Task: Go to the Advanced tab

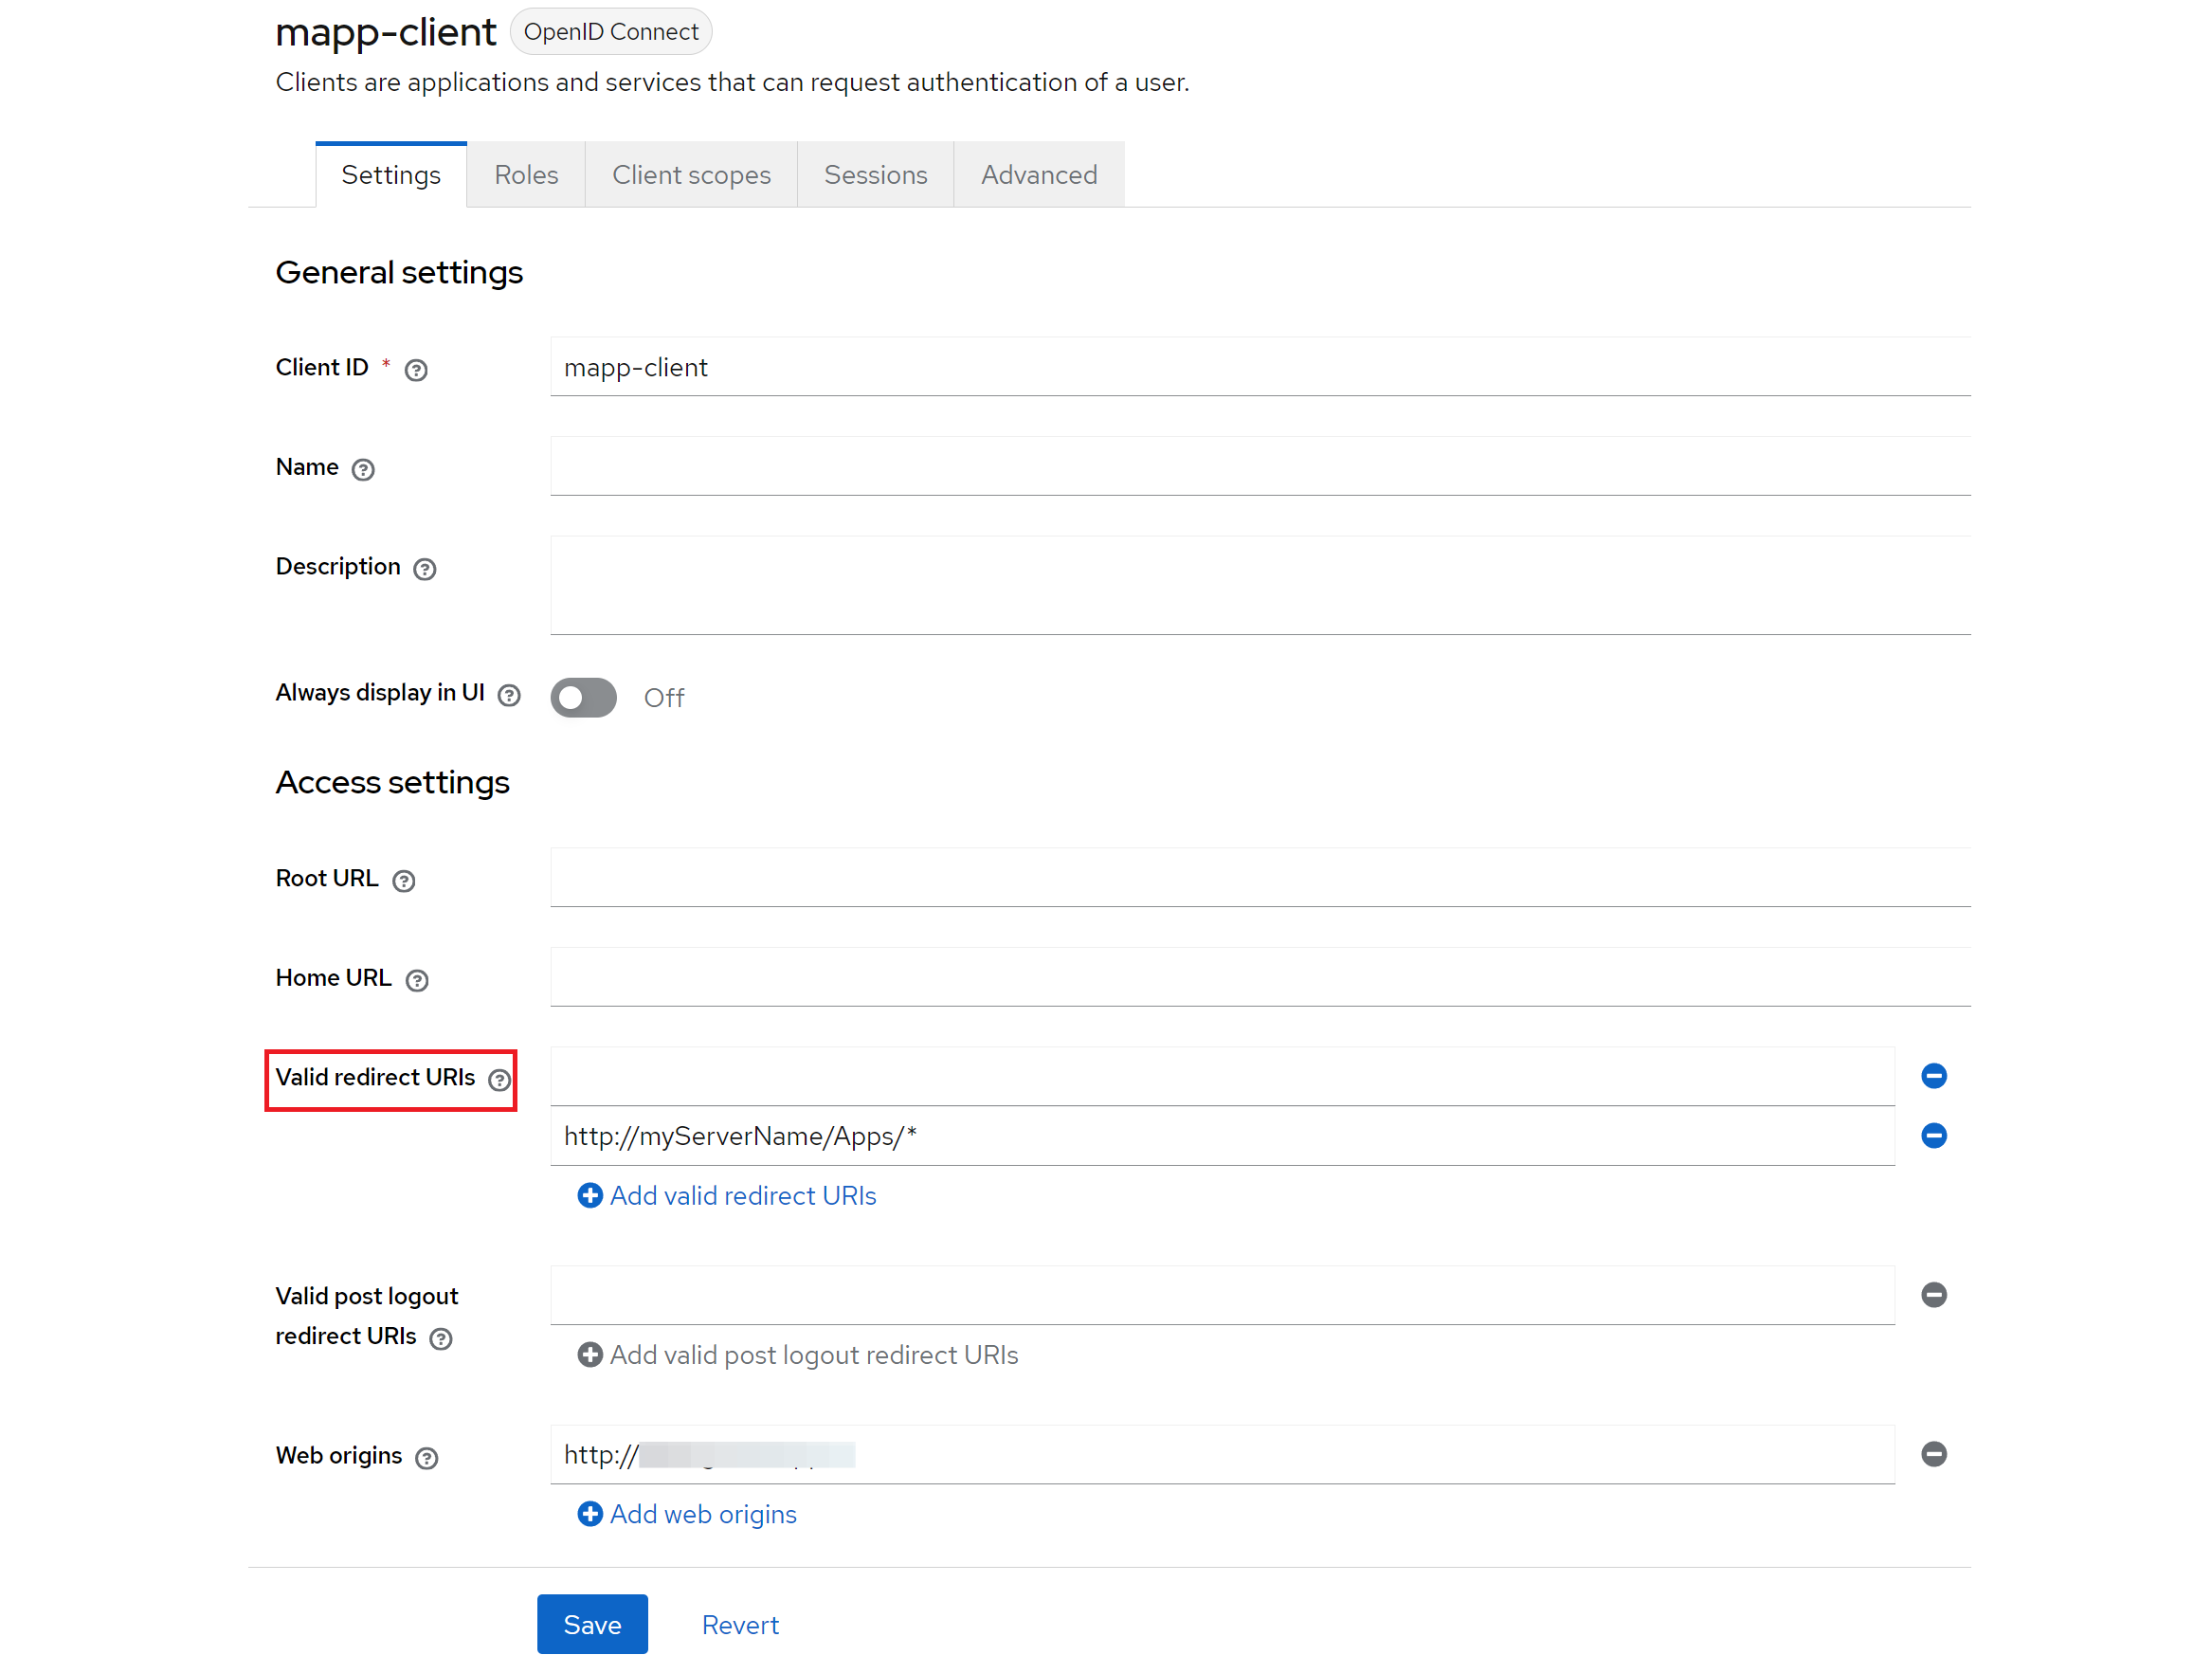Action: pyautogui.click(x=1038, y=175)
